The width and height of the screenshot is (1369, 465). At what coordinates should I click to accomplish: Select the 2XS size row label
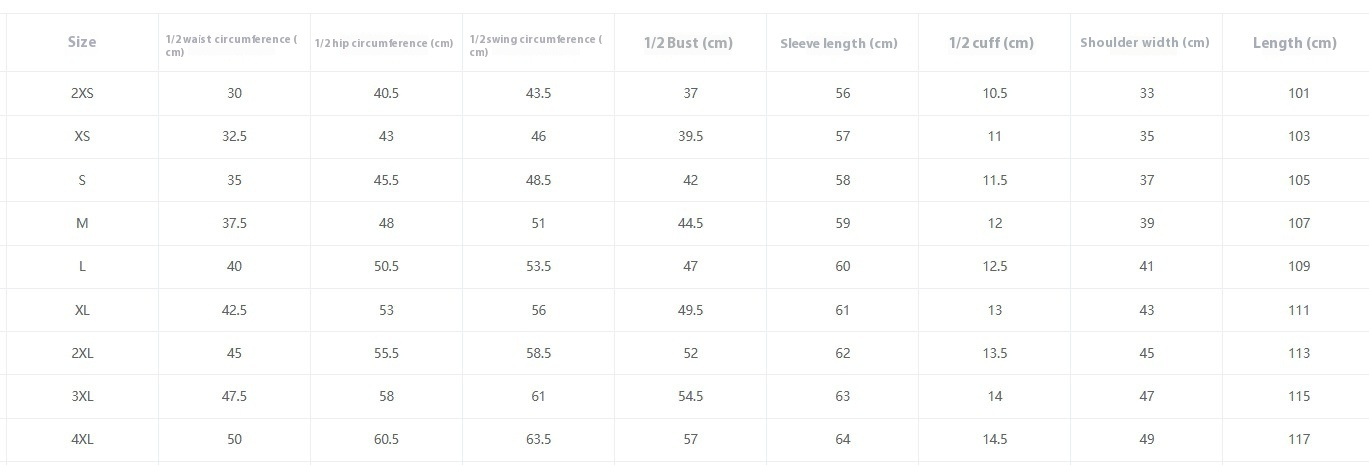(x=82, y=93)
